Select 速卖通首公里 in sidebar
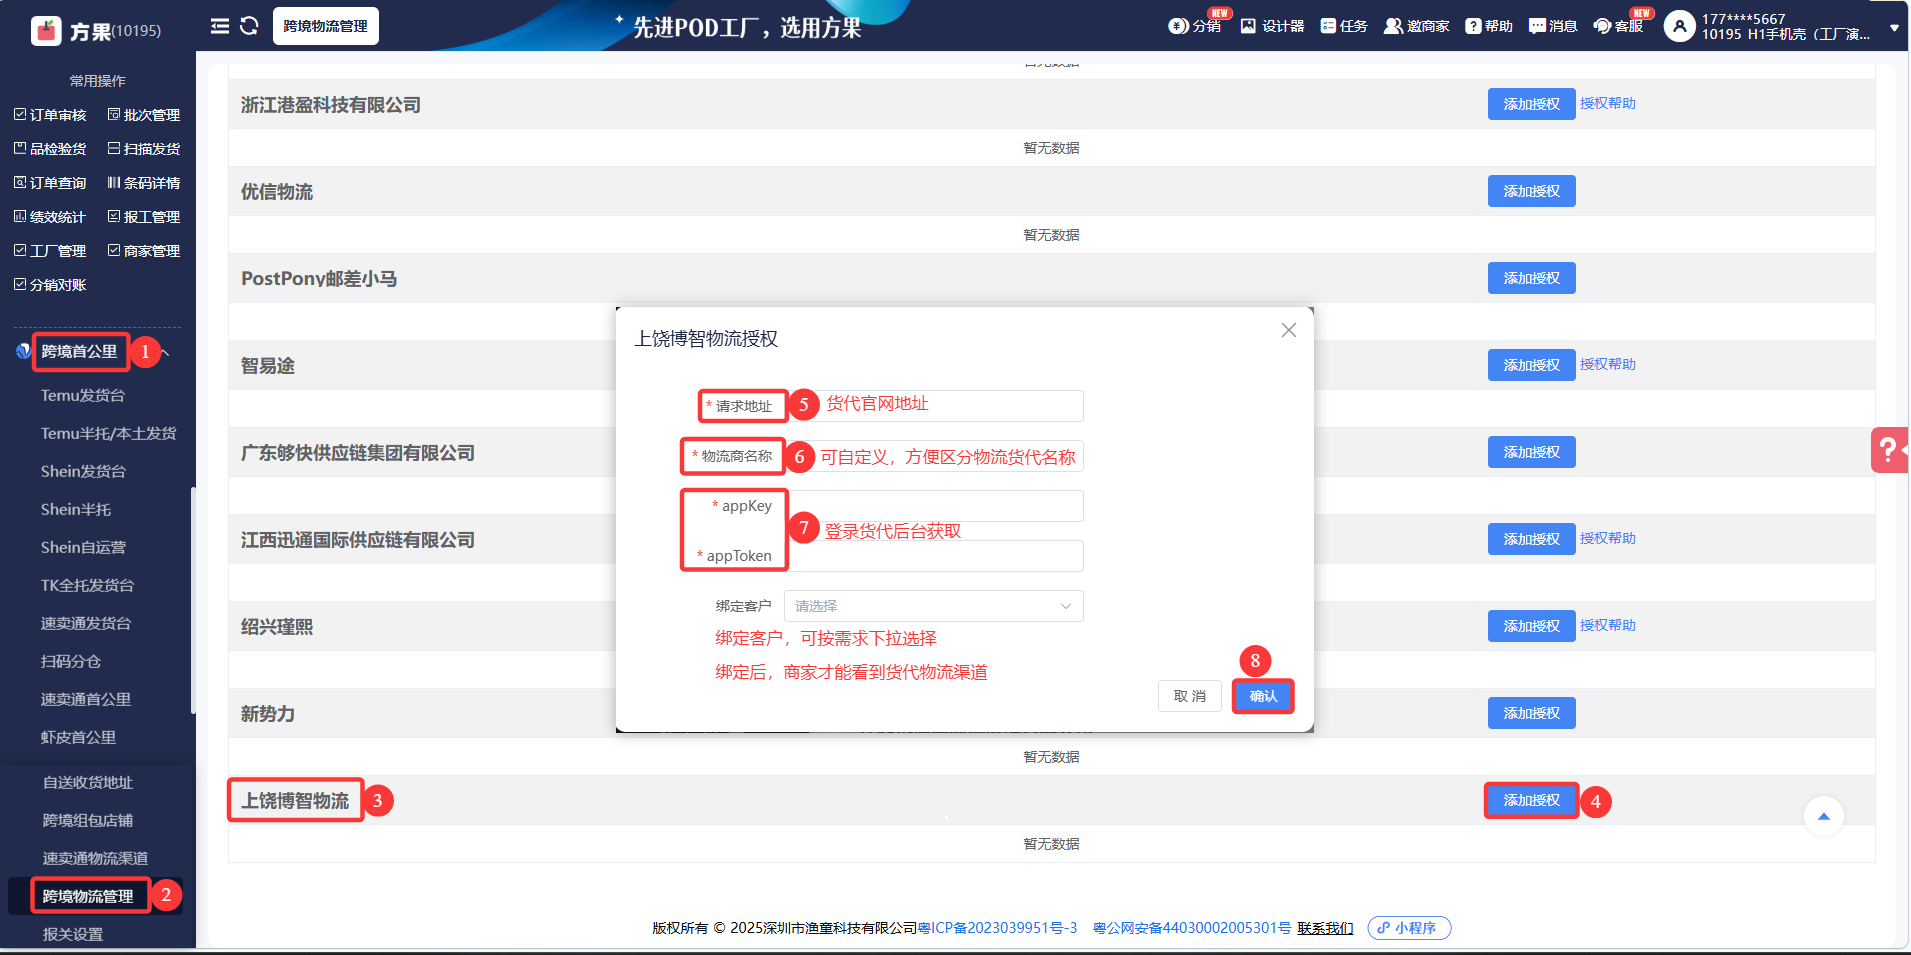The width and height of the screenshot is (1911, 955). point(86,700)
